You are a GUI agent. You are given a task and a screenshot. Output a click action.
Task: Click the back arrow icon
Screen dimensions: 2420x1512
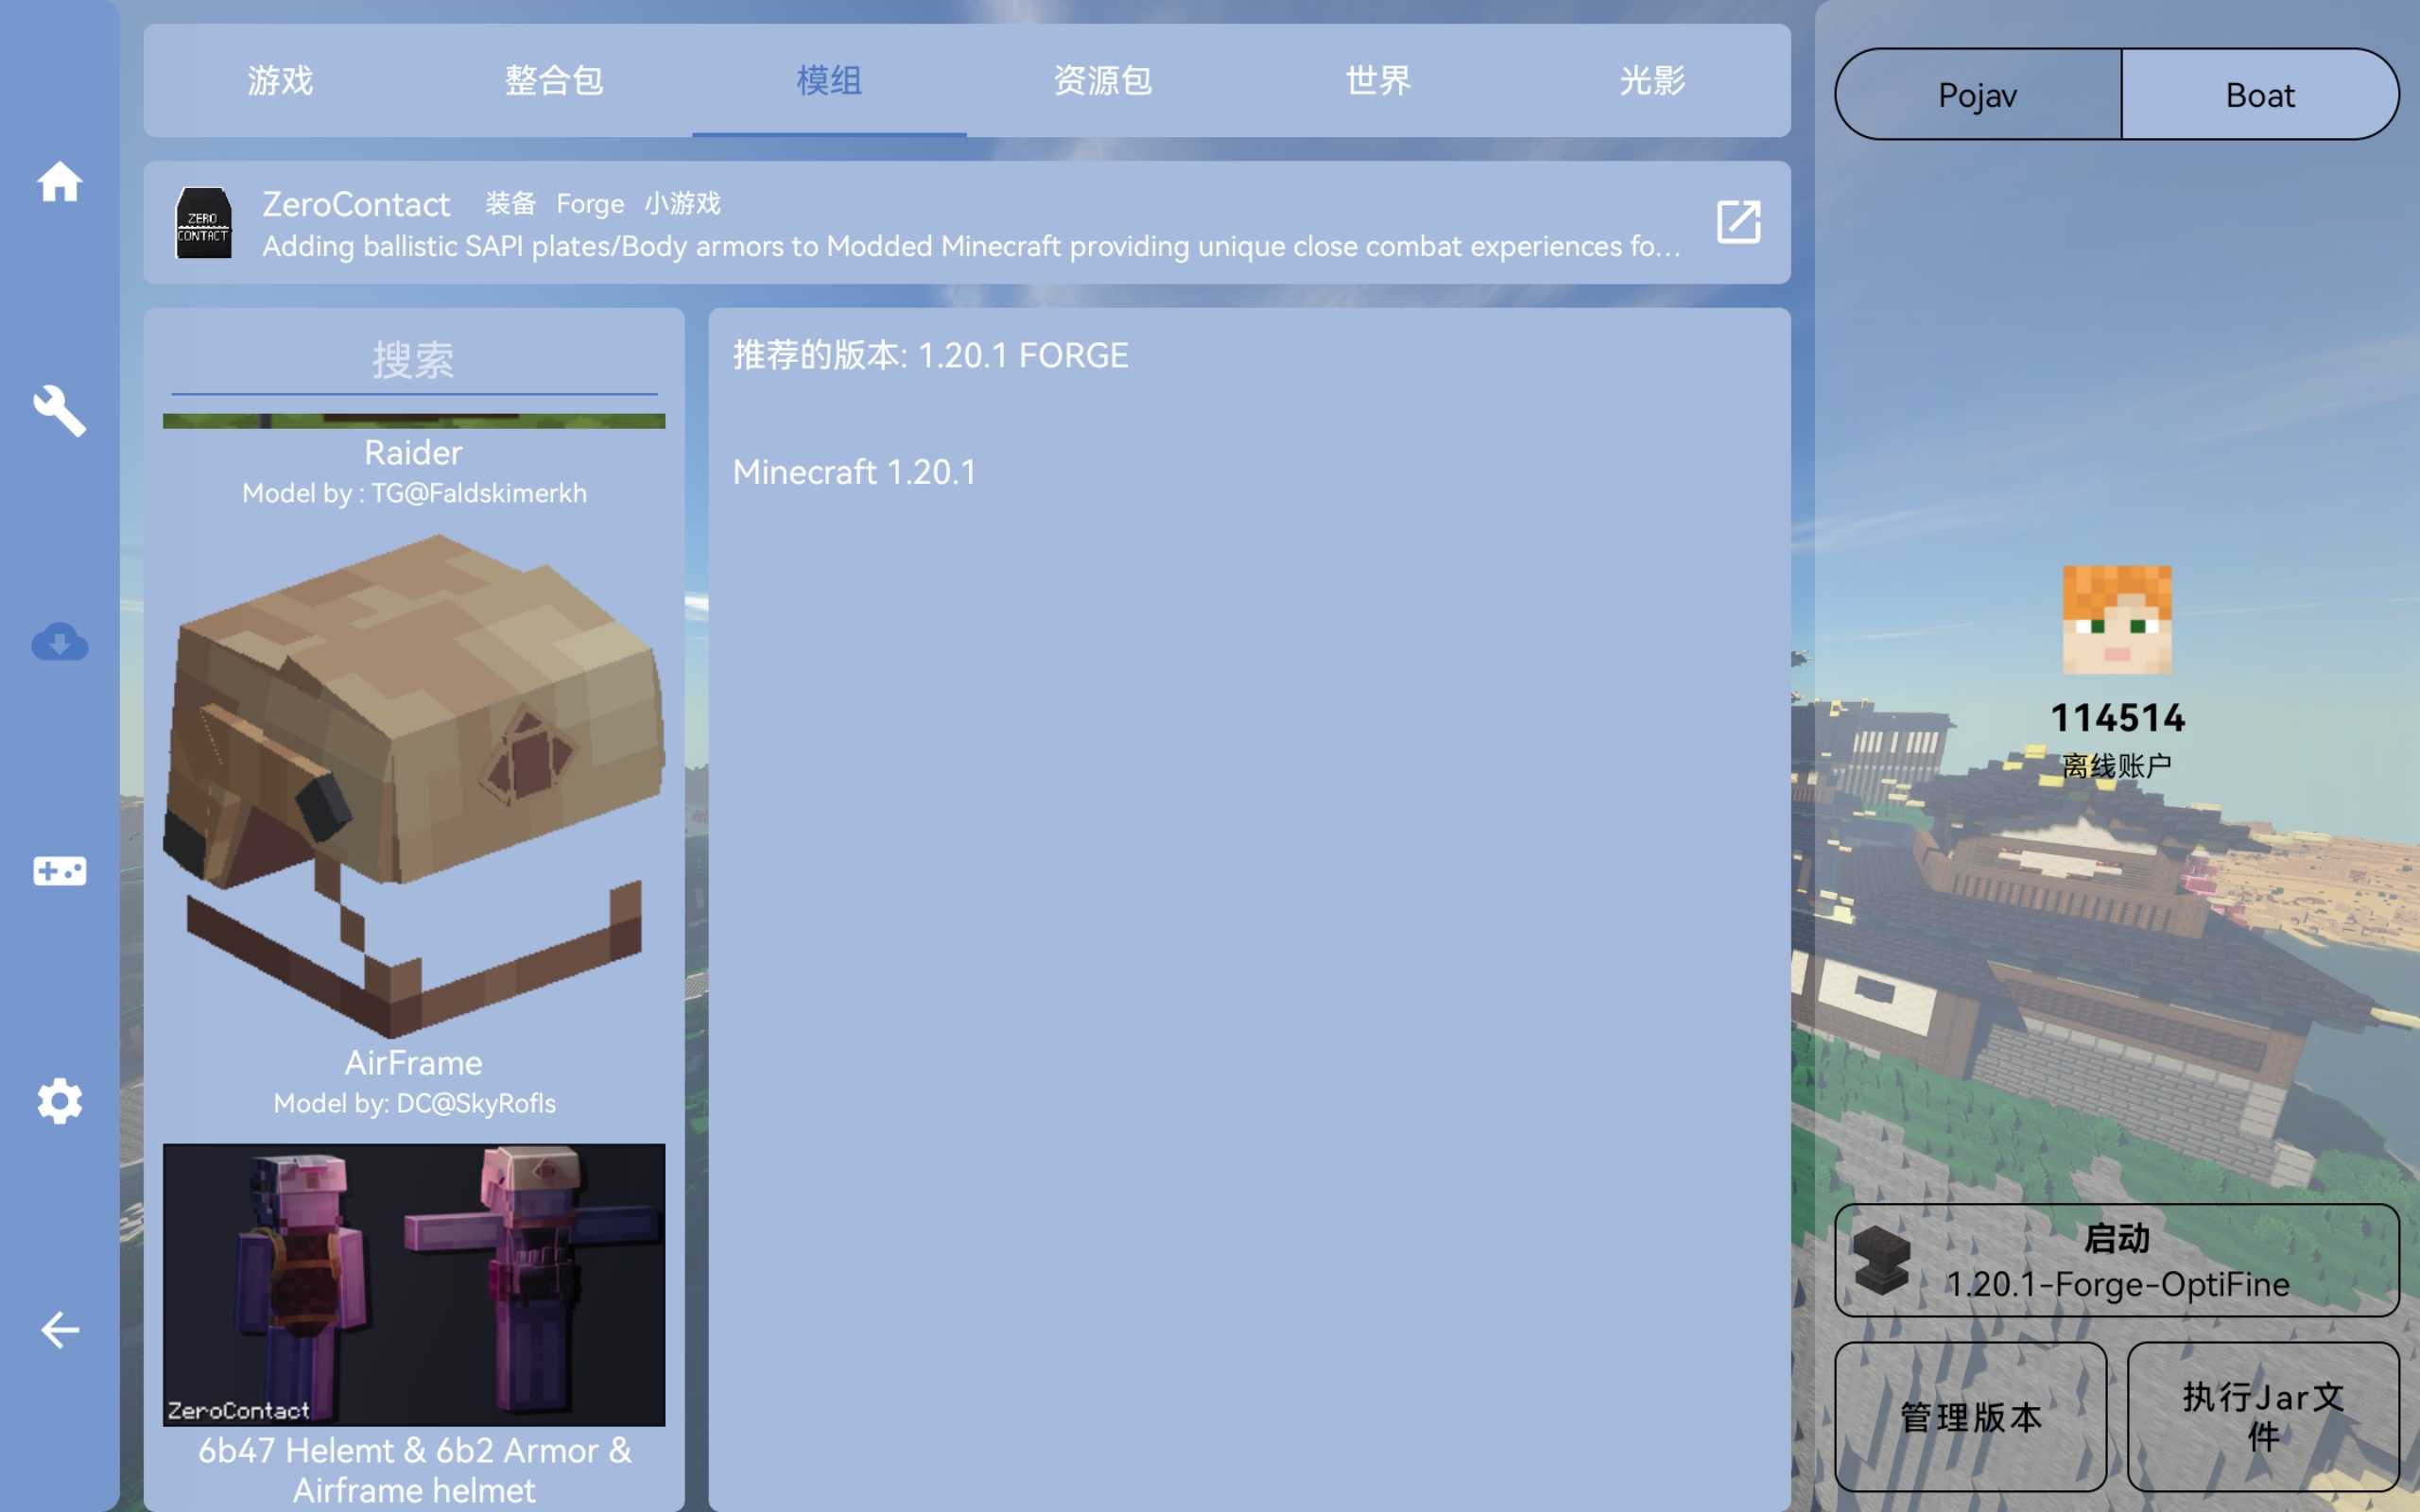click(x=59, y=1330)
